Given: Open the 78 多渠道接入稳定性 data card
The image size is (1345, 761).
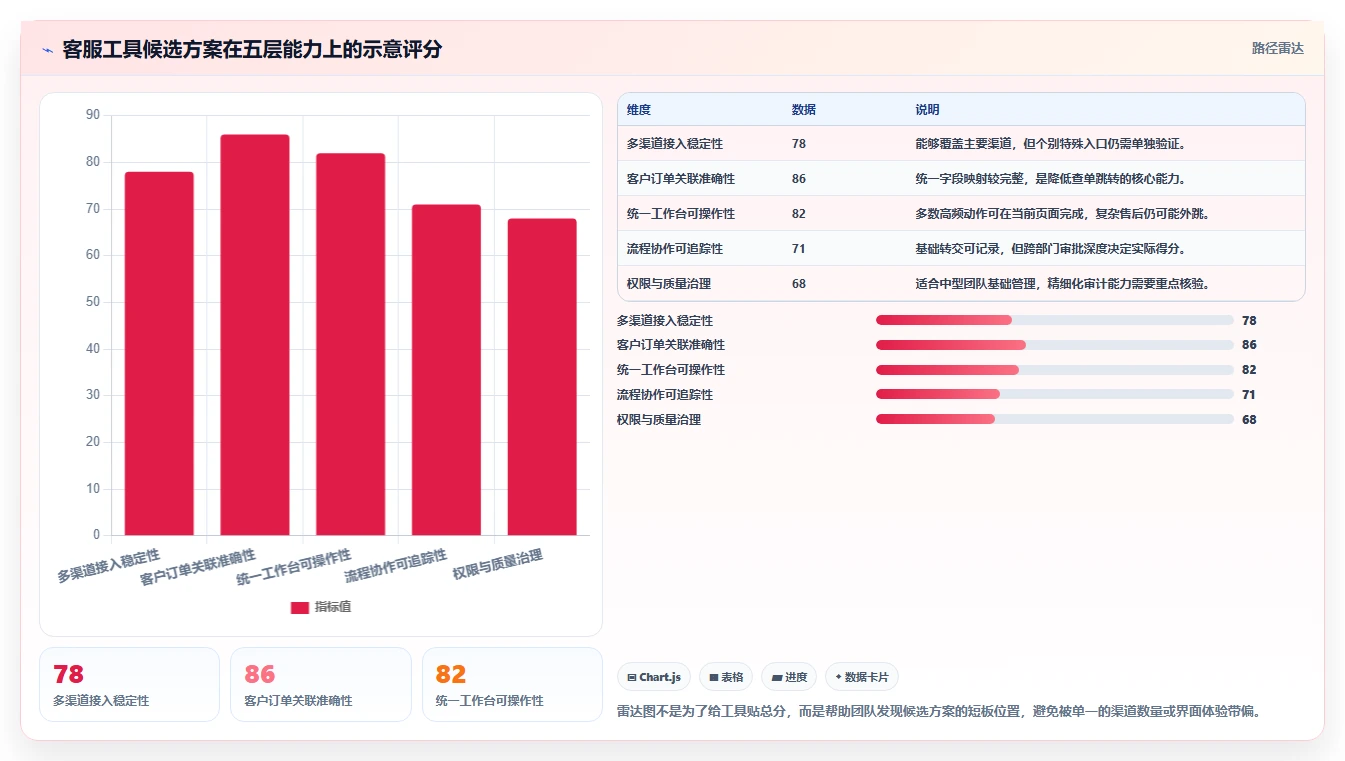Looking at the screenshot, I should [129, 684].
